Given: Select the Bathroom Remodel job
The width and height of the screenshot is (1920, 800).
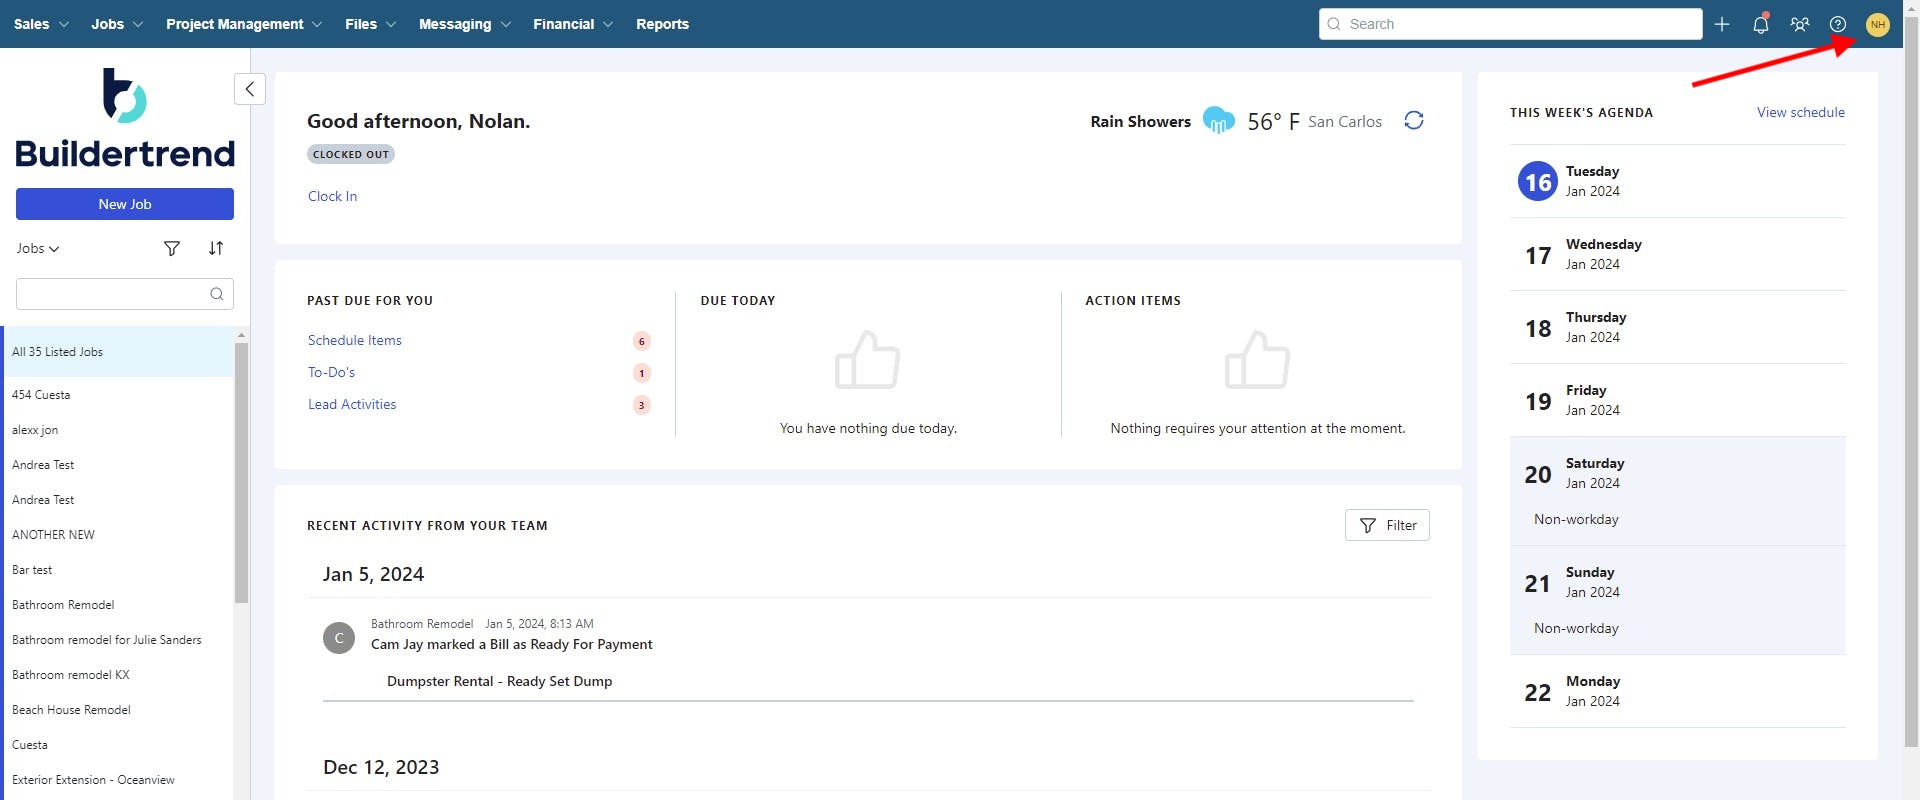Looking at the screenshot, I should 118,605.
